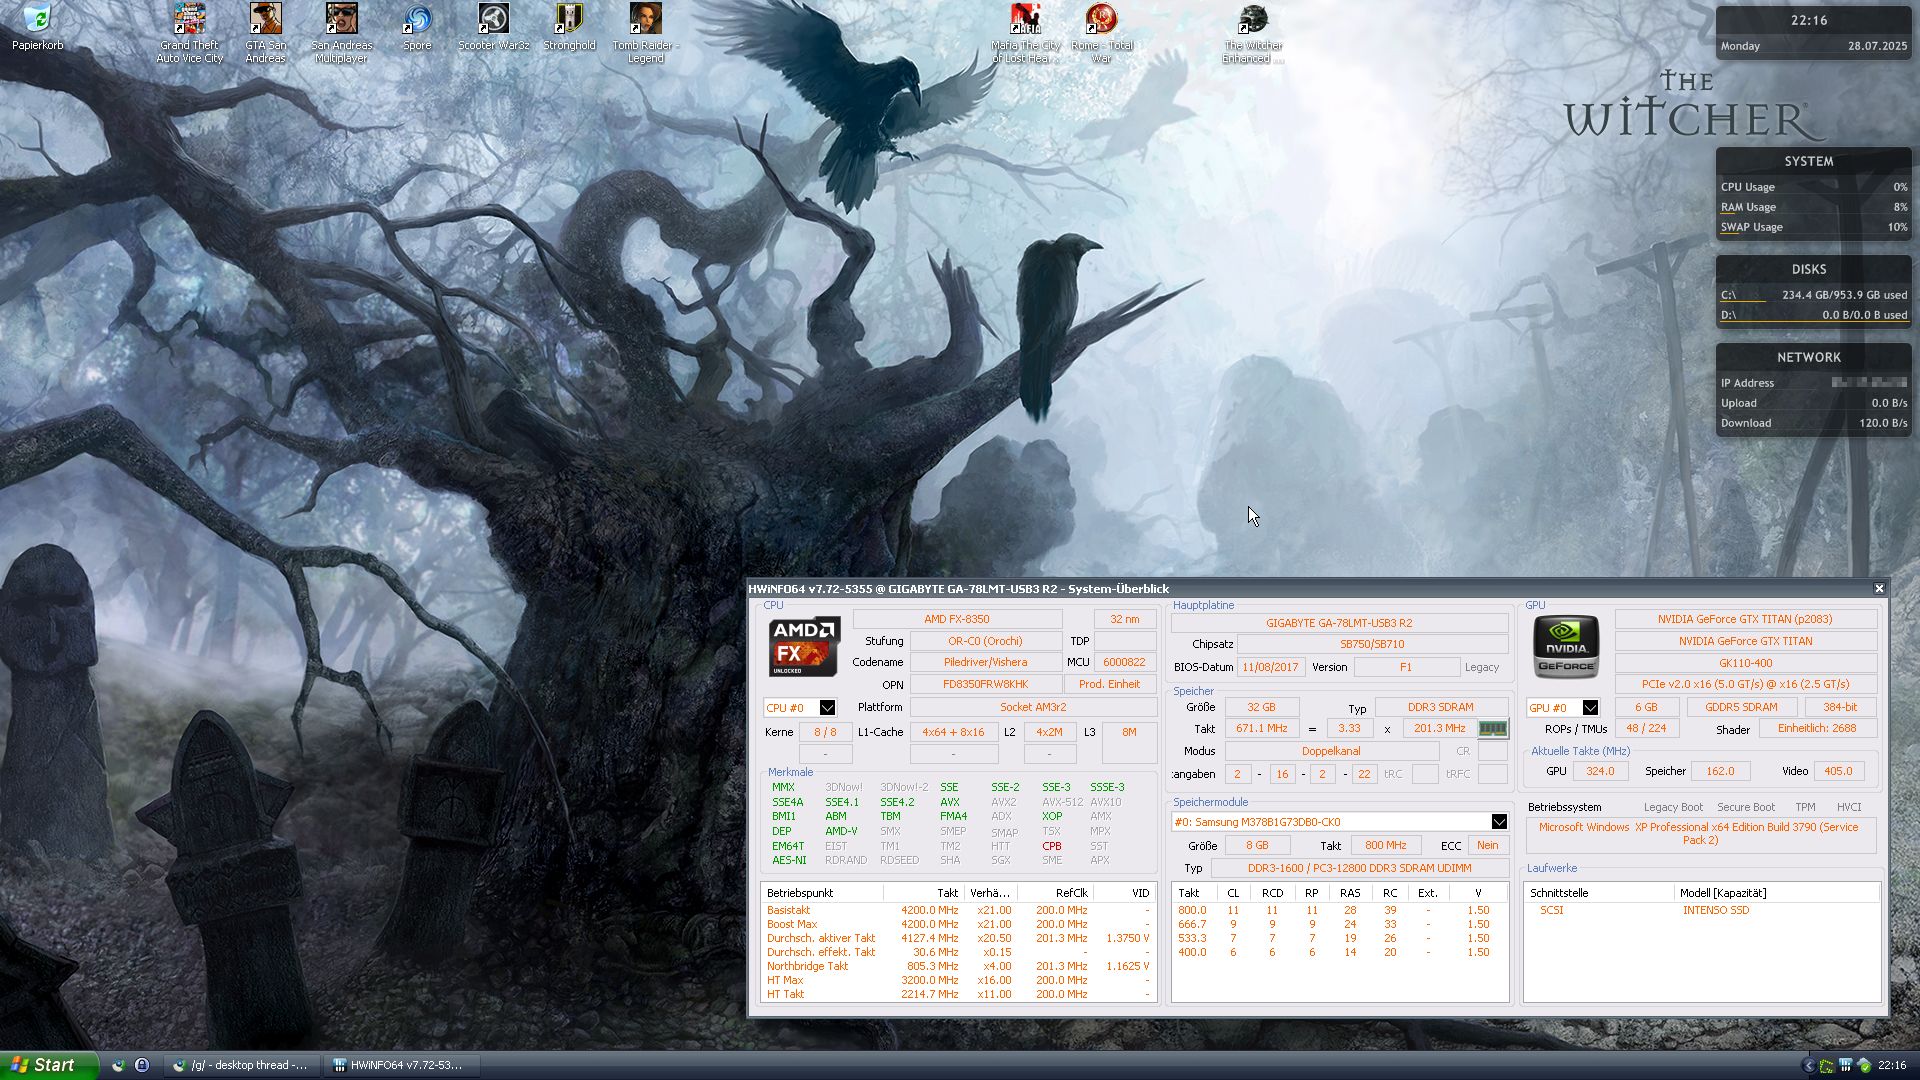This screenshot has height=1080, width=1920.
Task: Click the RAM Usage meter in System widget
Action: point(1813,207)
